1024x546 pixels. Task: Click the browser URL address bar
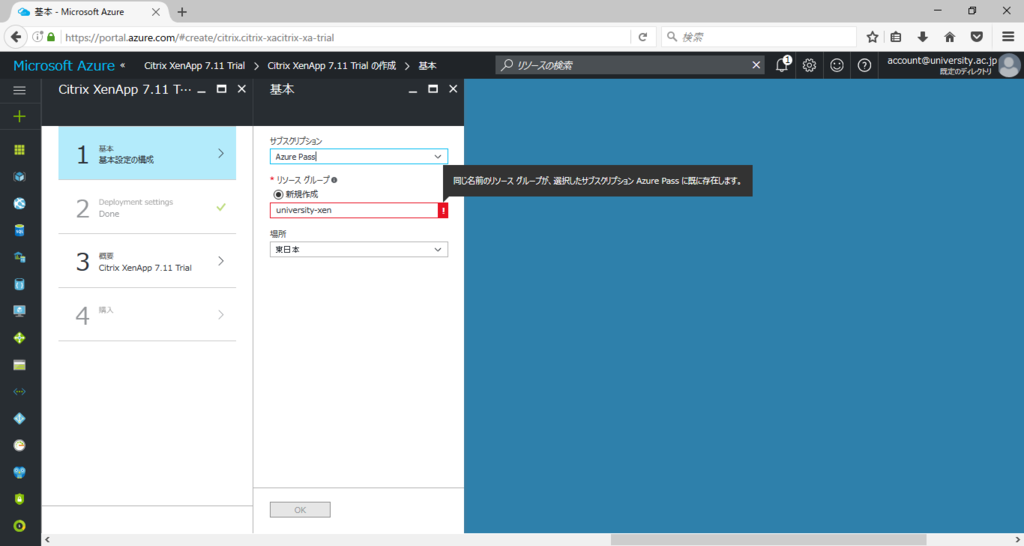346,37
